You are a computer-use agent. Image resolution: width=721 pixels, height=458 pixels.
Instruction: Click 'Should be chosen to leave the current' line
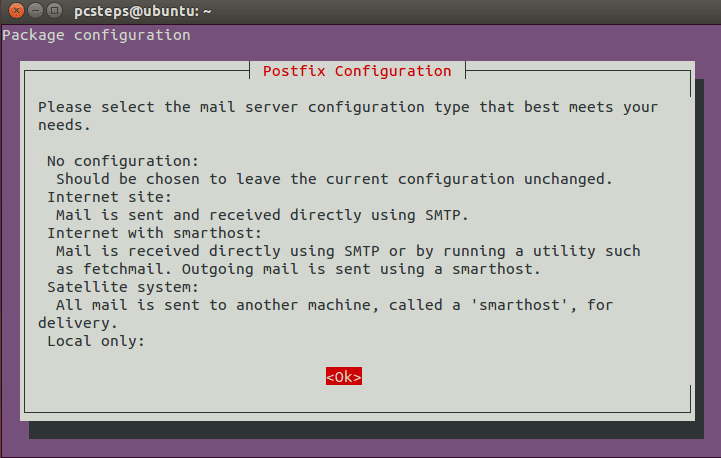[x=334, y=179]
